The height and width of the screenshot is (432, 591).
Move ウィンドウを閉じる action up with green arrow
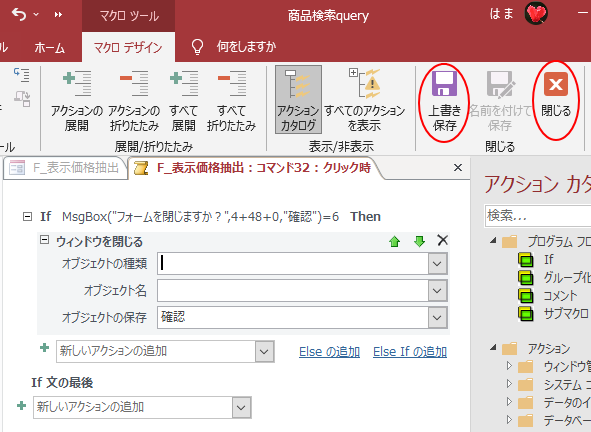click(395, 241)
